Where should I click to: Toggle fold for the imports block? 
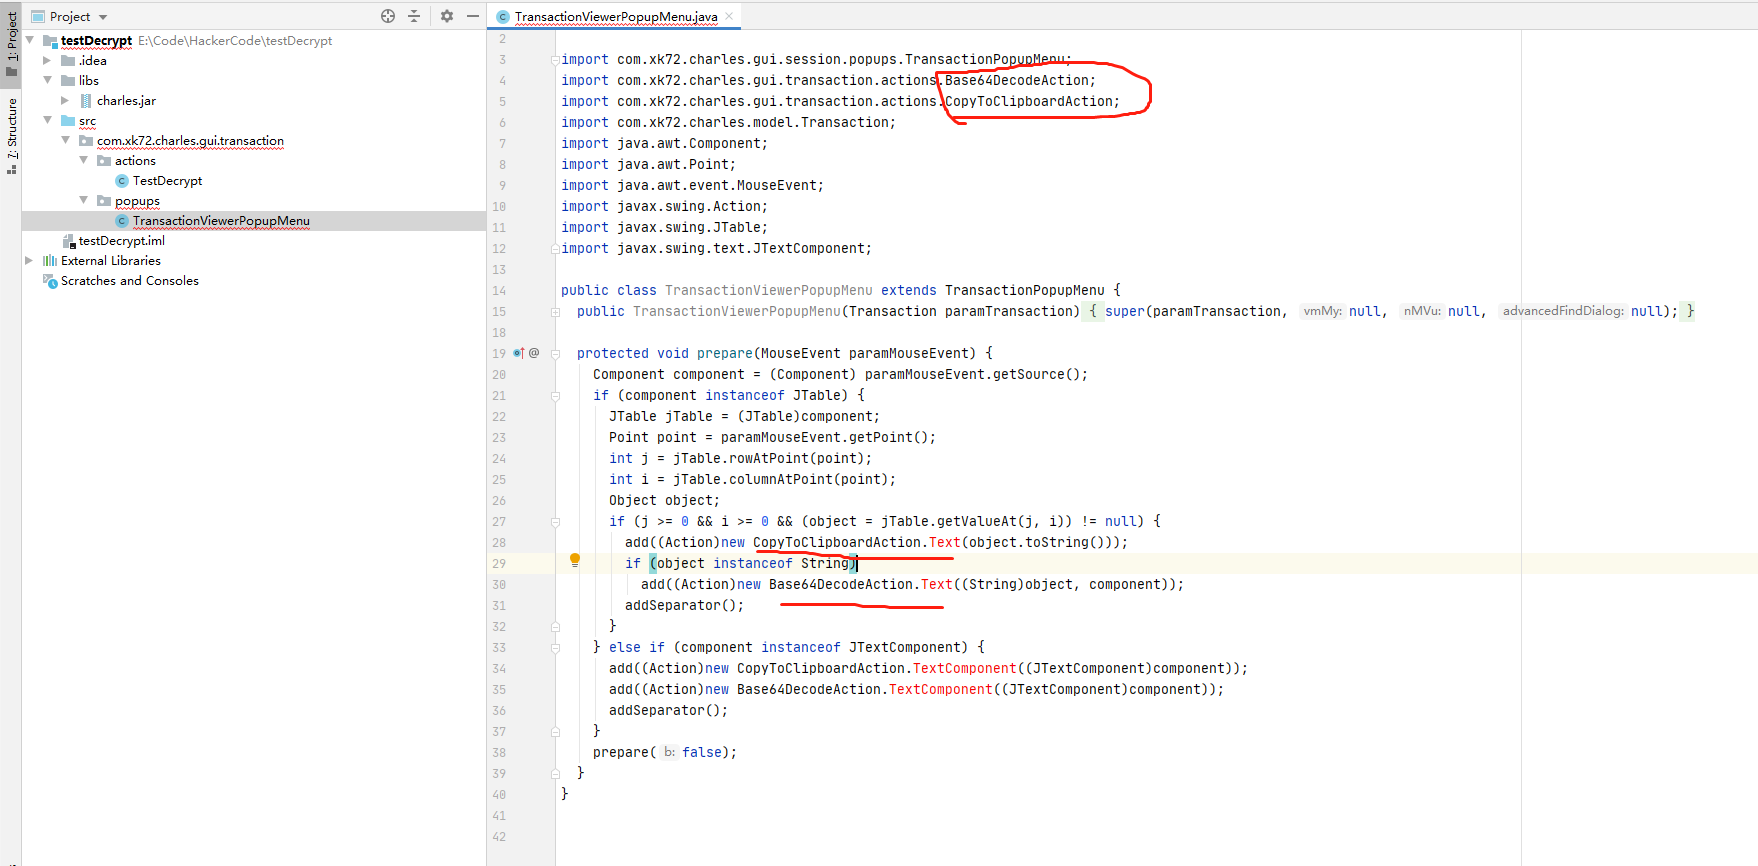(x=555, y=60)
